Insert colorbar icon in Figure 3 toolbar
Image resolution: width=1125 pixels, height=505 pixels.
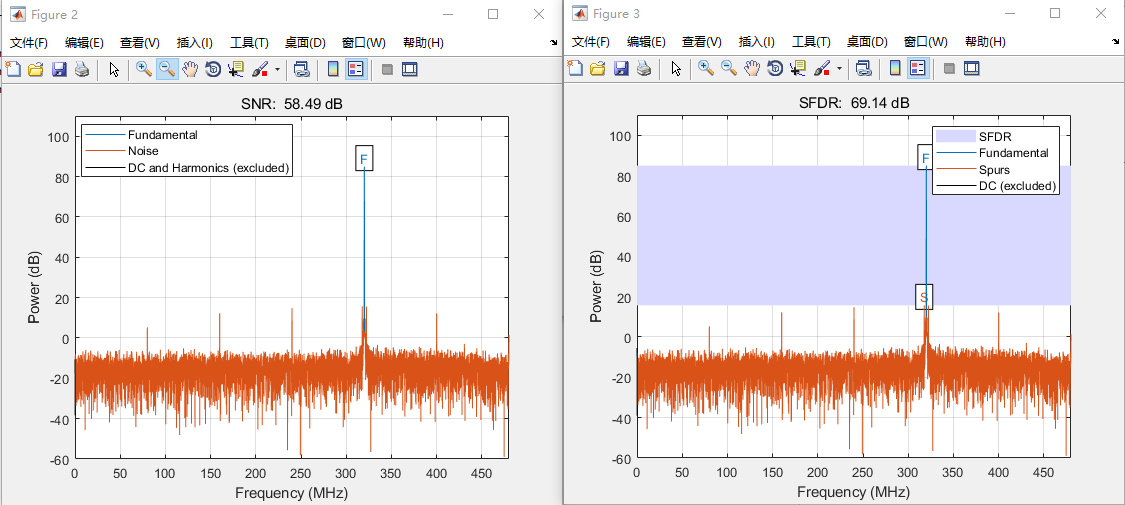(x=895, y=69)
